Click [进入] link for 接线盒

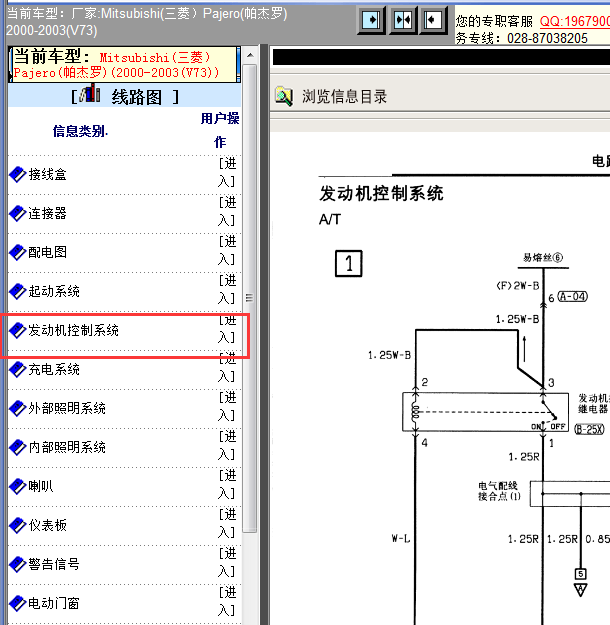[x=228, y=173]
